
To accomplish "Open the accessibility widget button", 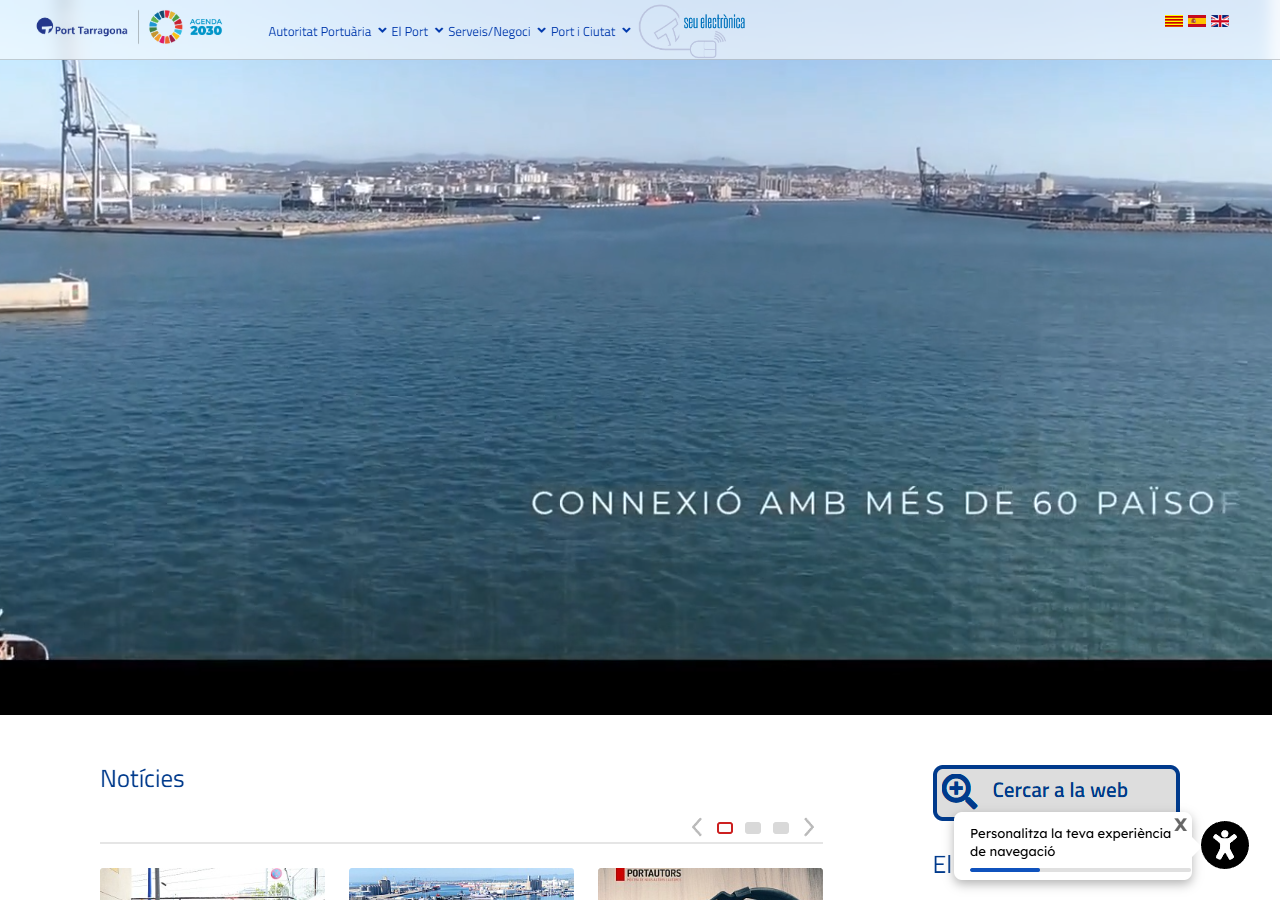I will pyautogui.click(x=1225, y=845).
